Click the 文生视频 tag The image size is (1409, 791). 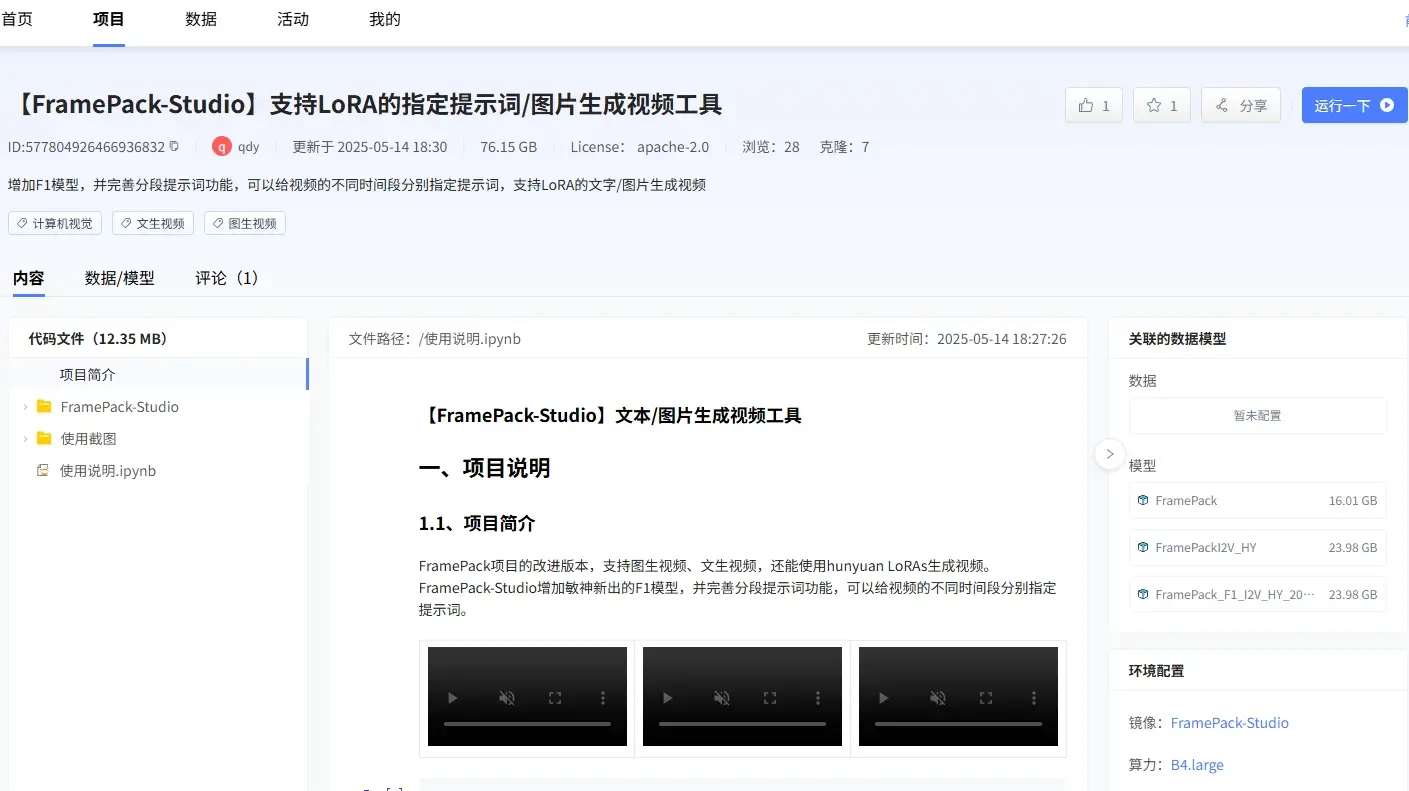[153, 223]
